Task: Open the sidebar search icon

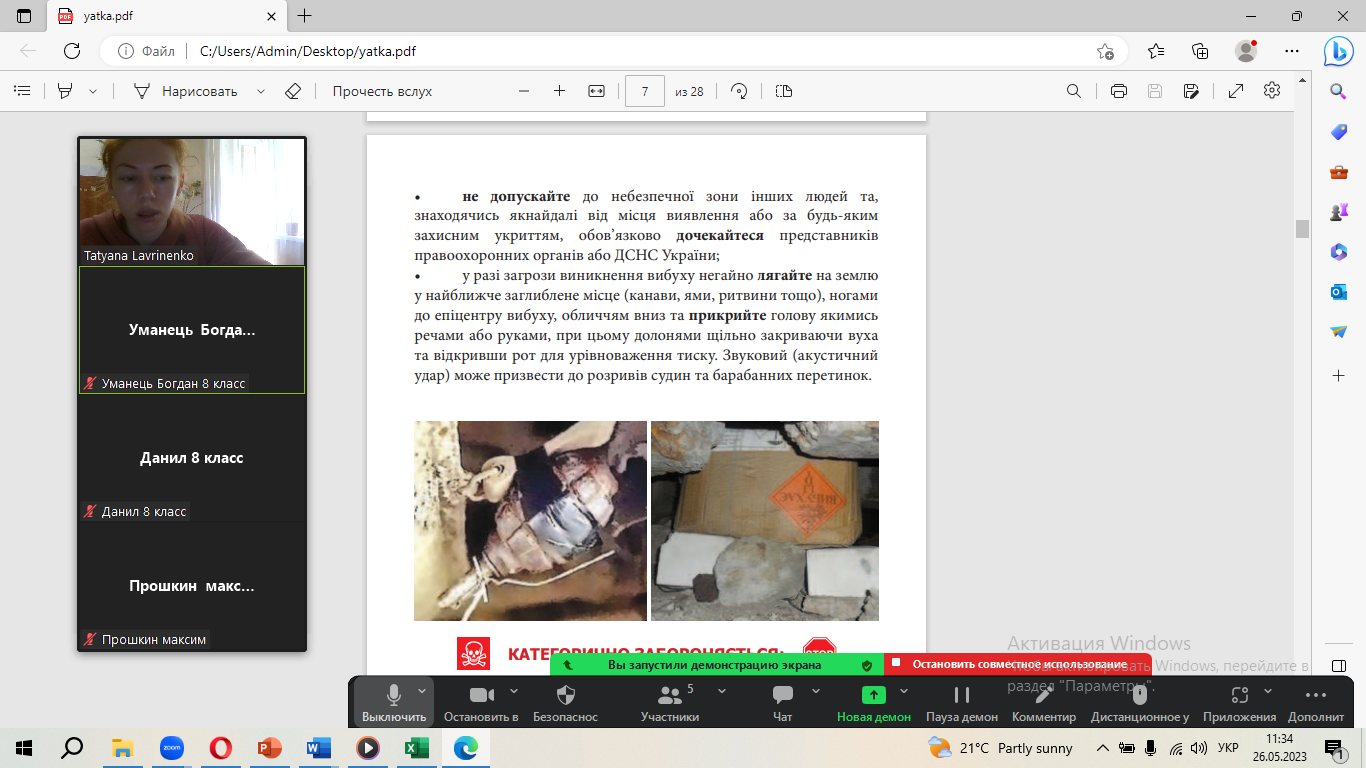Action: pos(1339,91)
